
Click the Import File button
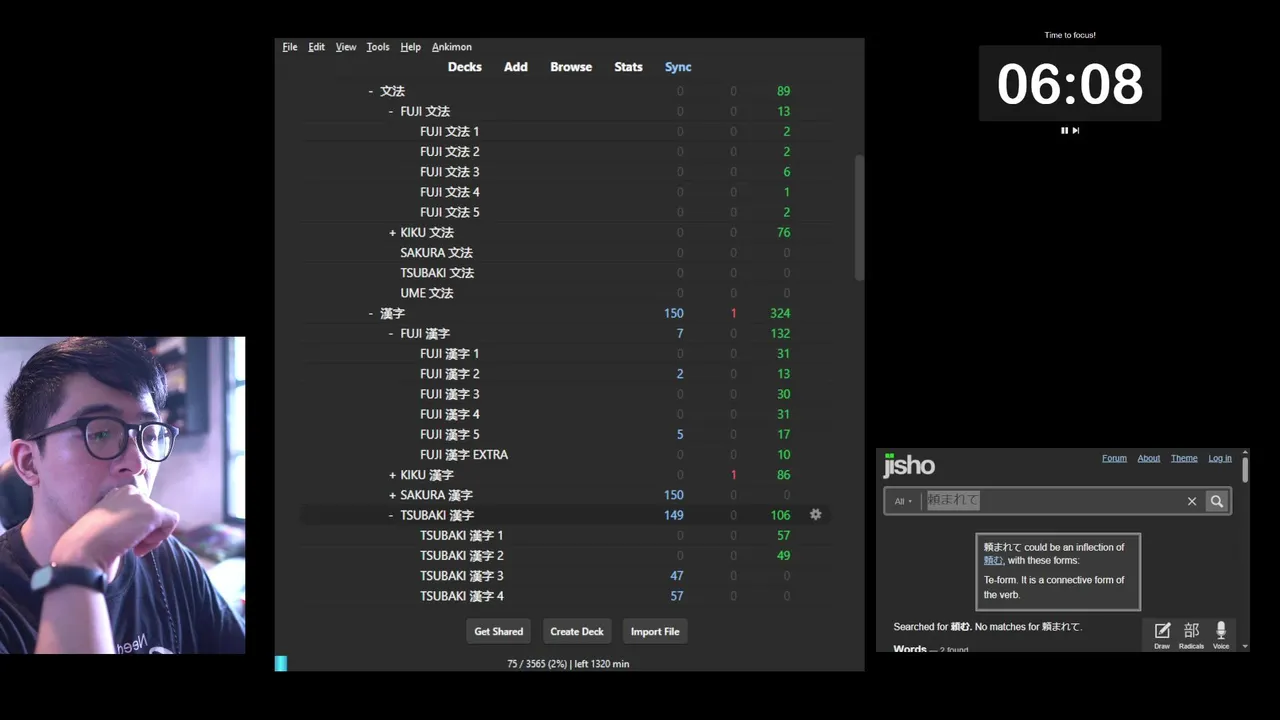click(655, 631)
